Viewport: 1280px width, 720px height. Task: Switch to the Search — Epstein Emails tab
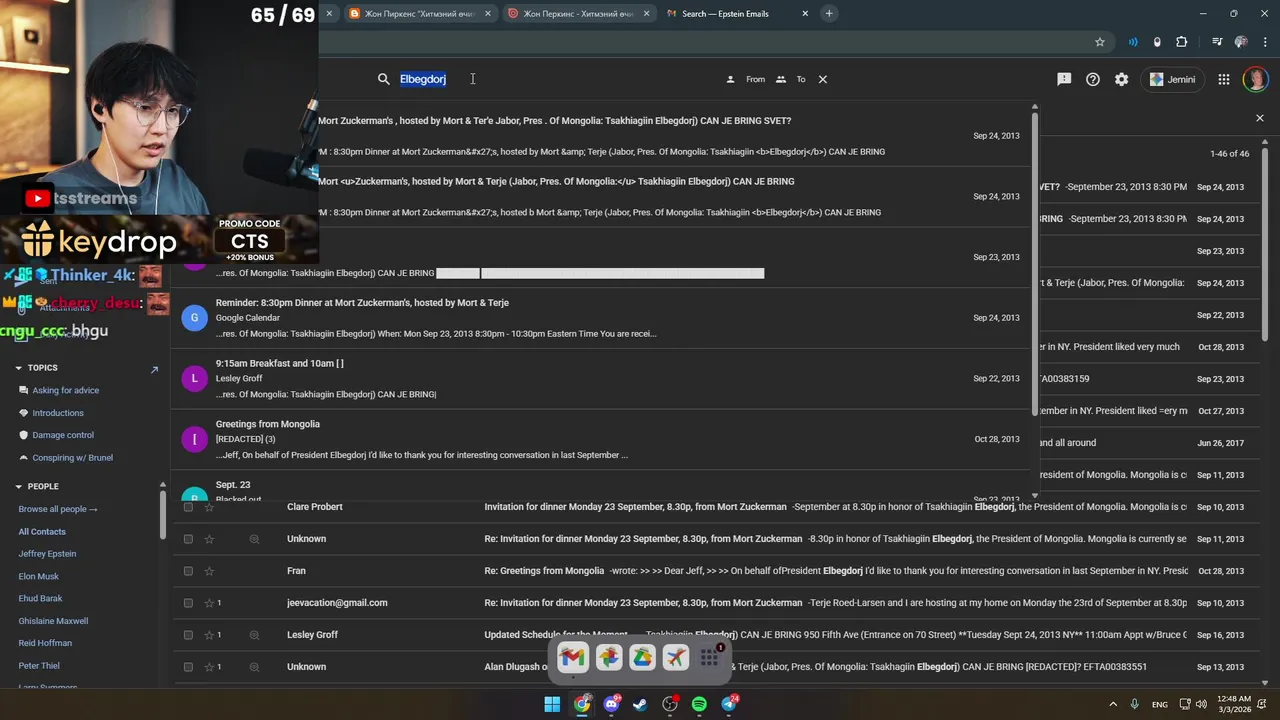point(738,14)
